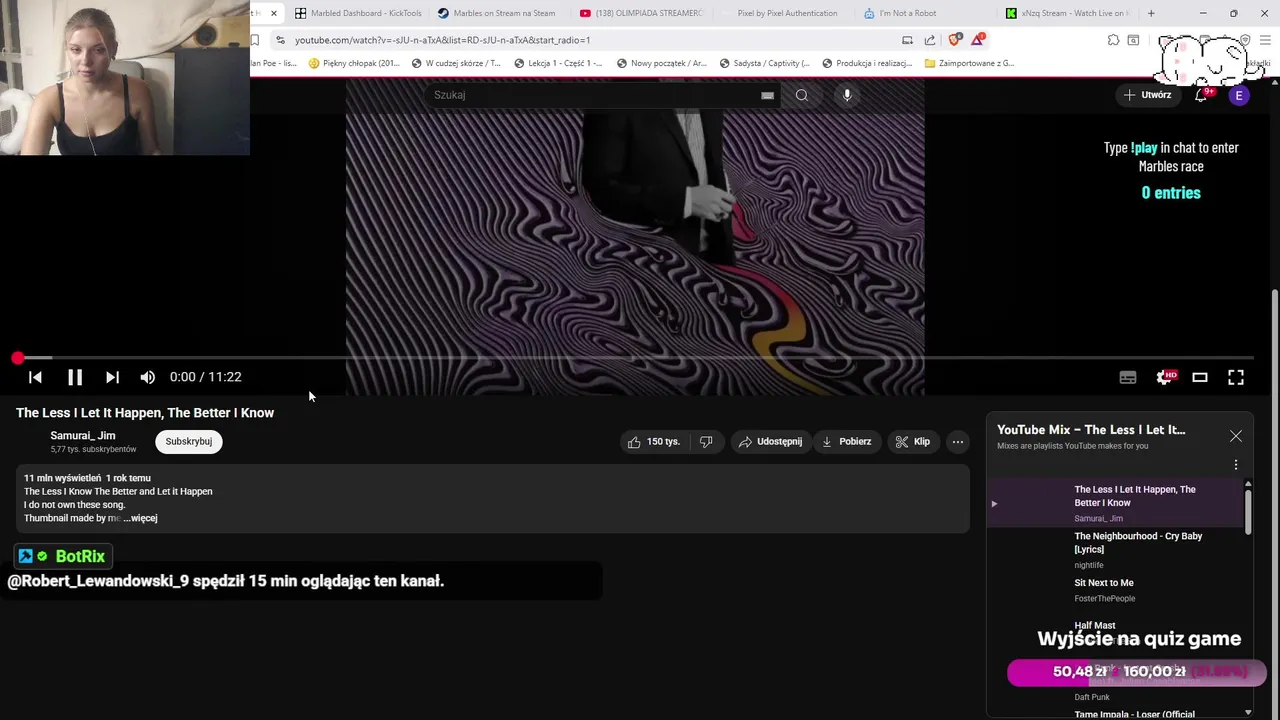The width and height of the screenshot is (1280, 720).
Task: Switch to Marbles on Stream na Steam tab
Action: (496, 13)
